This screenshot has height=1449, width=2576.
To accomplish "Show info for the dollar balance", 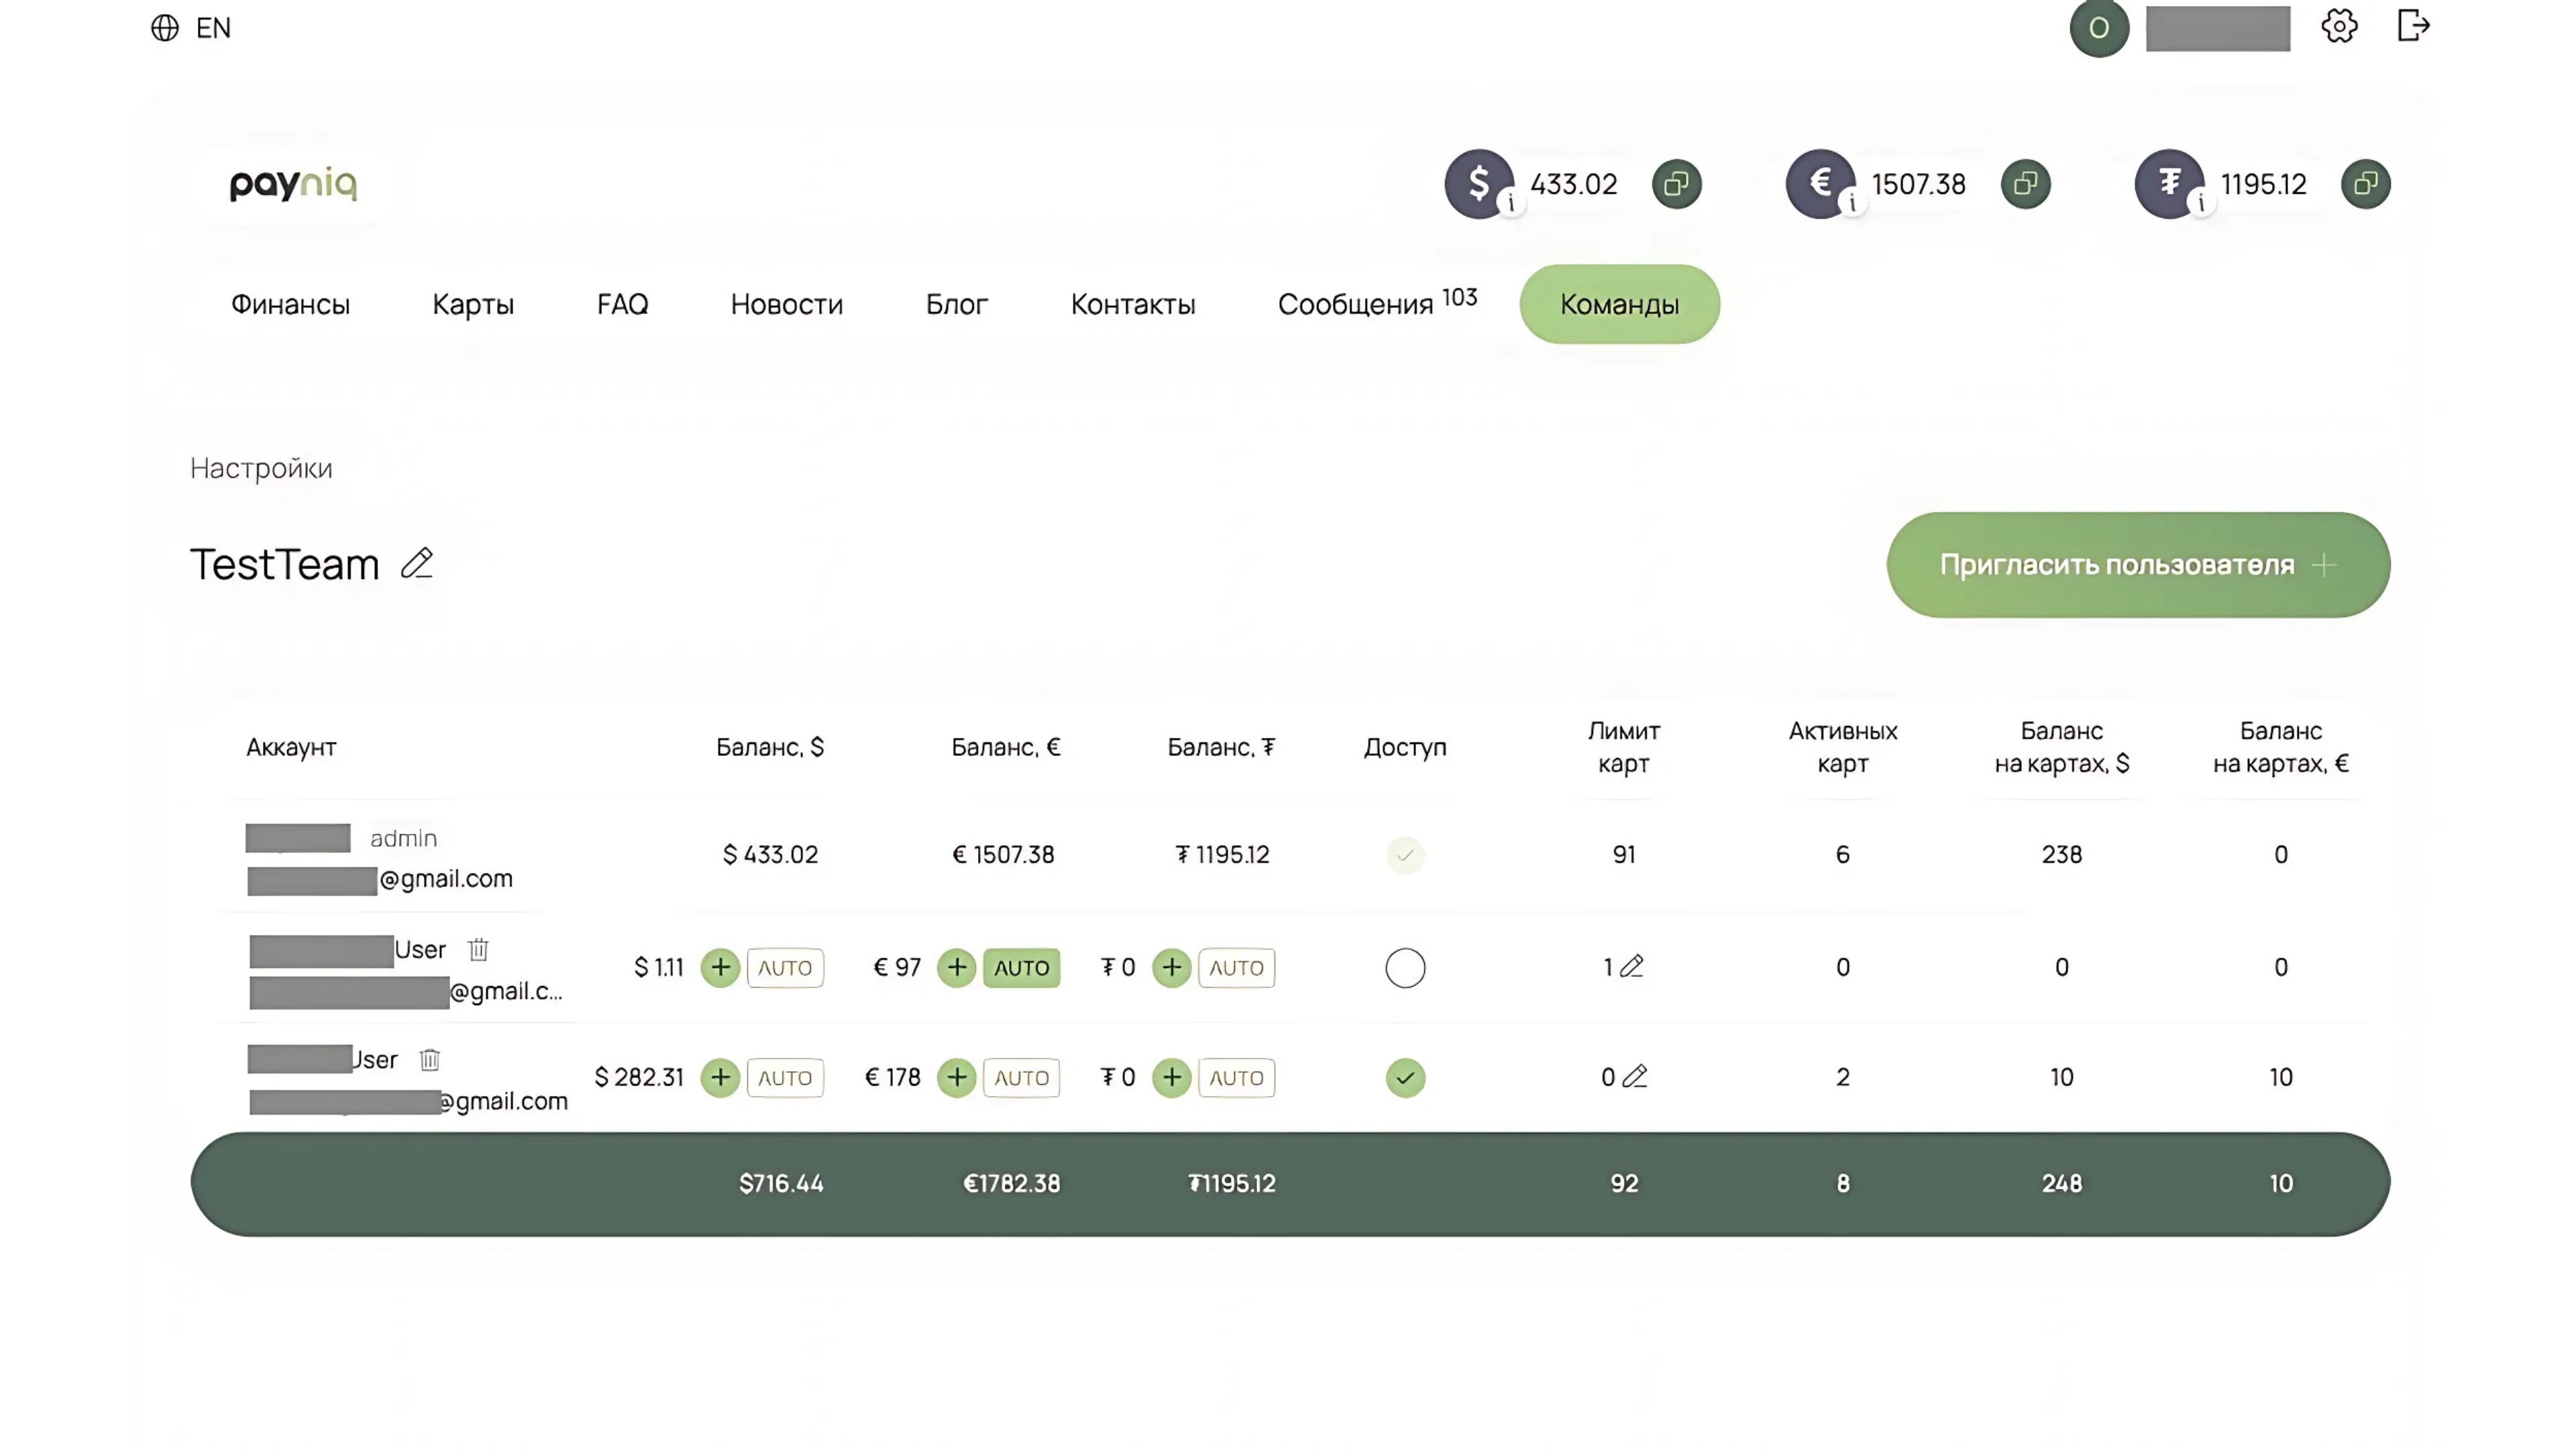I will coord(1511,204).
